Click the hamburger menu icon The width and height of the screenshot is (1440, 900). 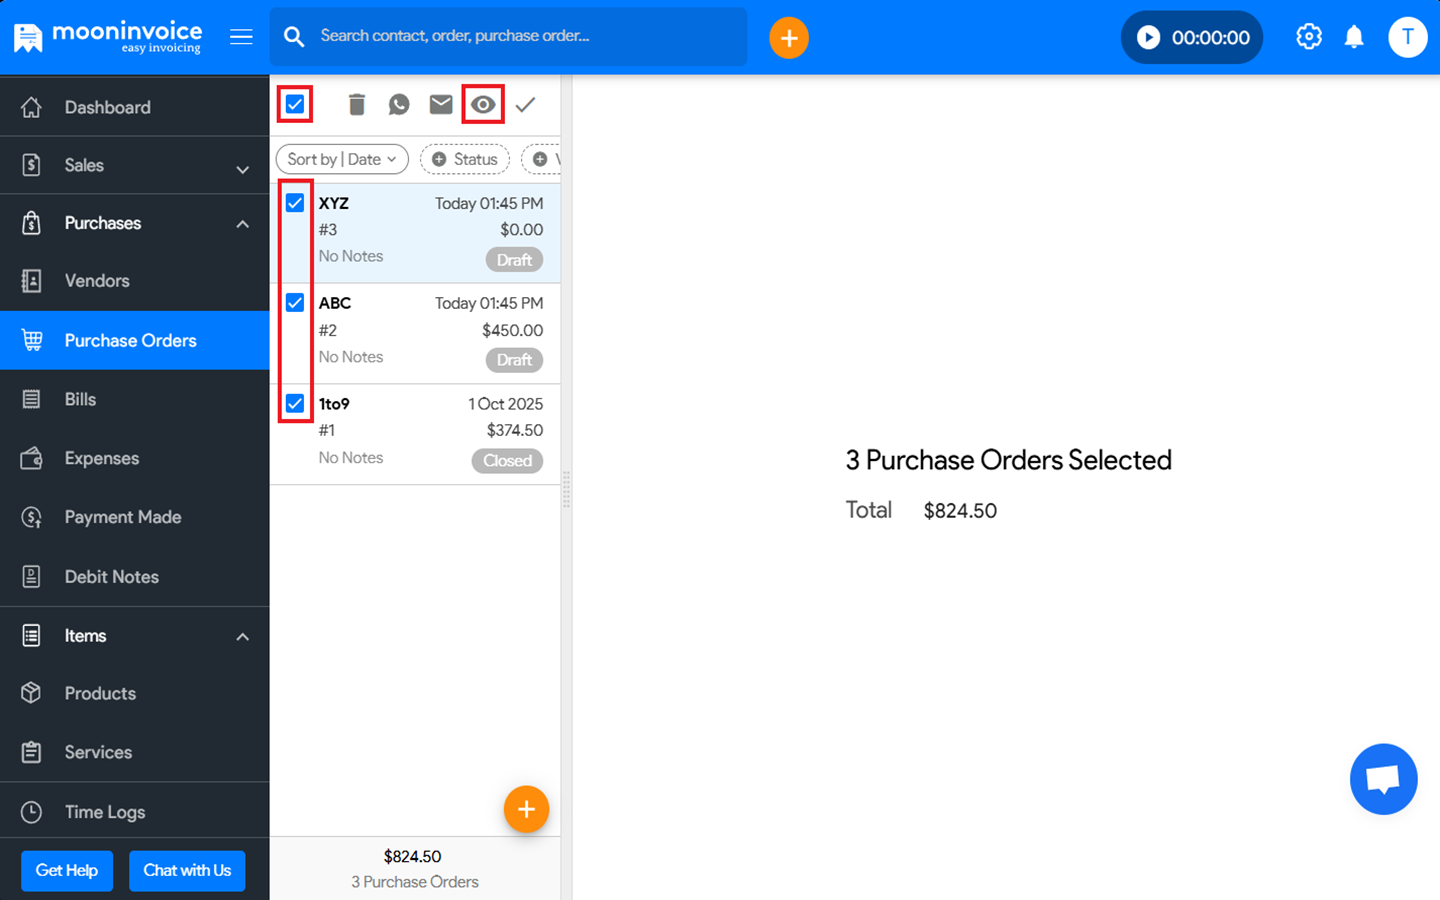[241, 37]
